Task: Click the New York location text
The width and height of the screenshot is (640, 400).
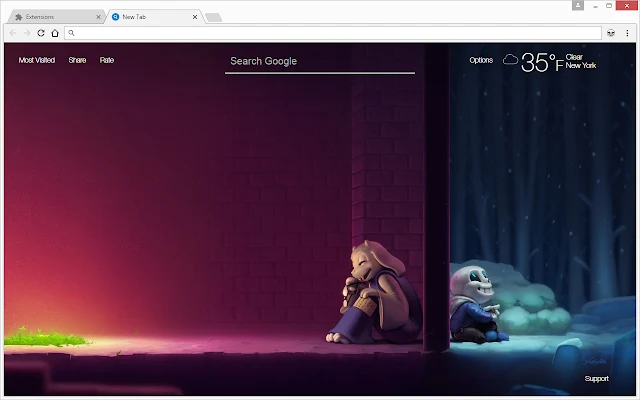Action: 580,65
